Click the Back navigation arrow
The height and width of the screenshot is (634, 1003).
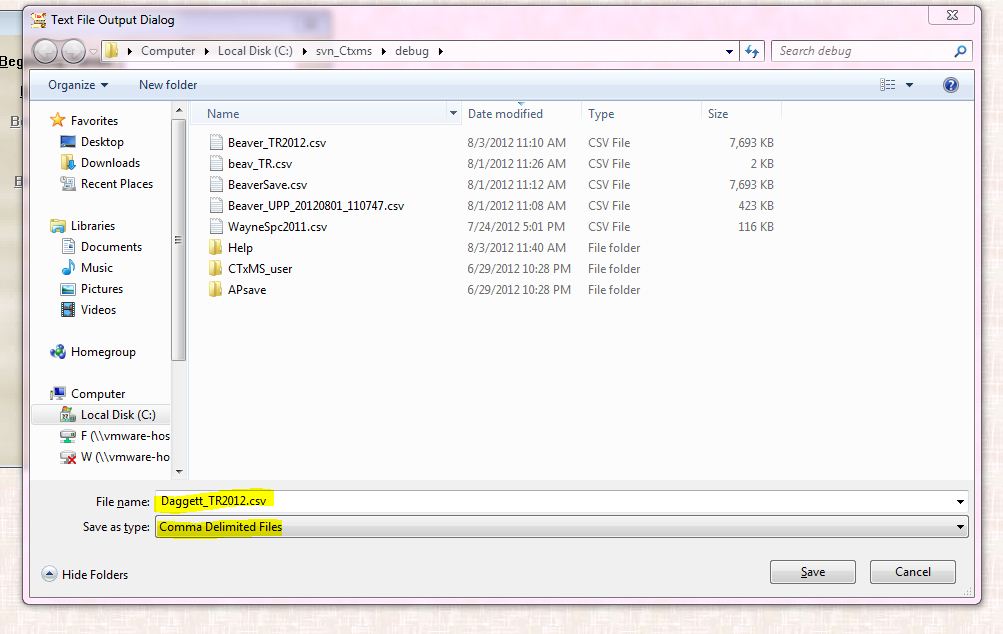(x=45, y=51)
